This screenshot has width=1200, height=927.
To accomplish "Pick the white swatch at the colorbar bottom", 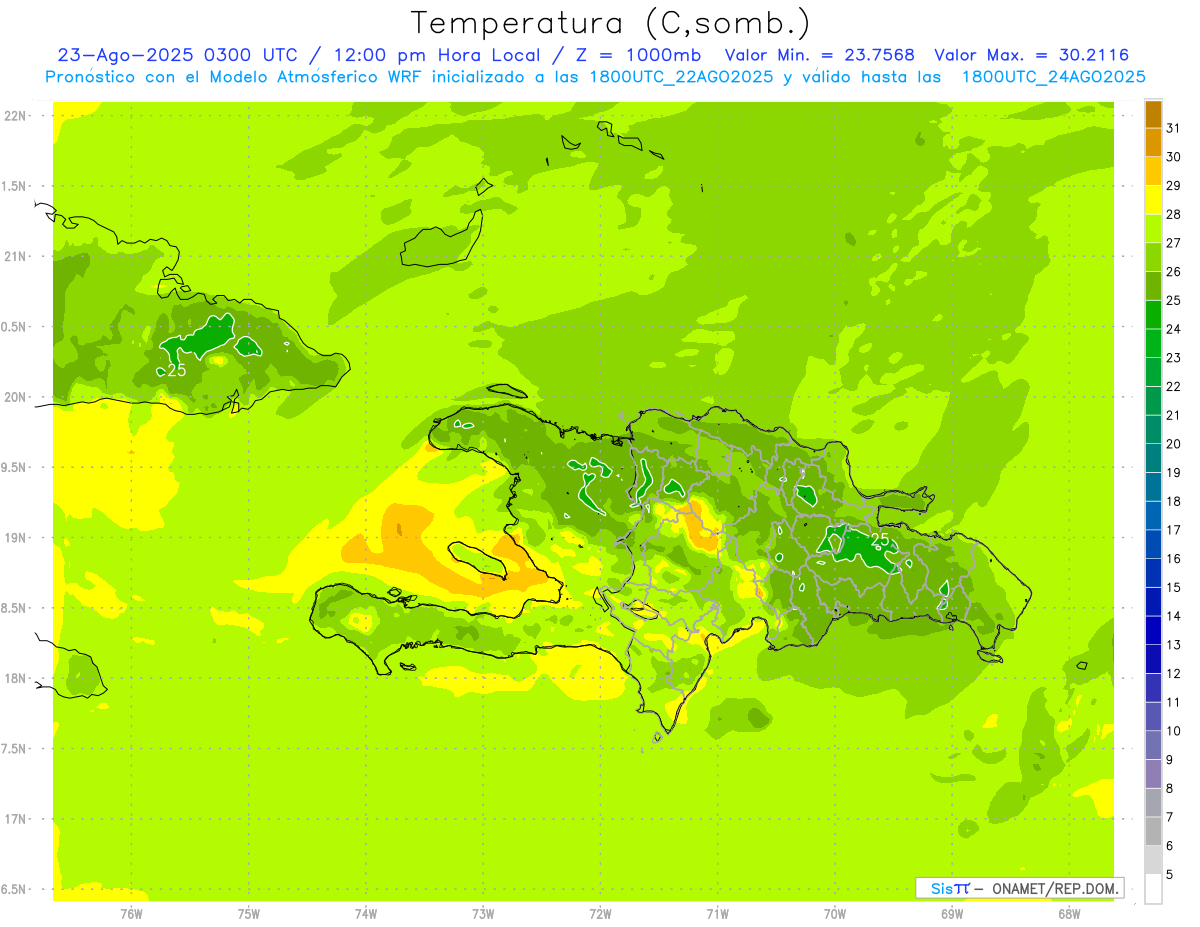I will pos(1153,889).
